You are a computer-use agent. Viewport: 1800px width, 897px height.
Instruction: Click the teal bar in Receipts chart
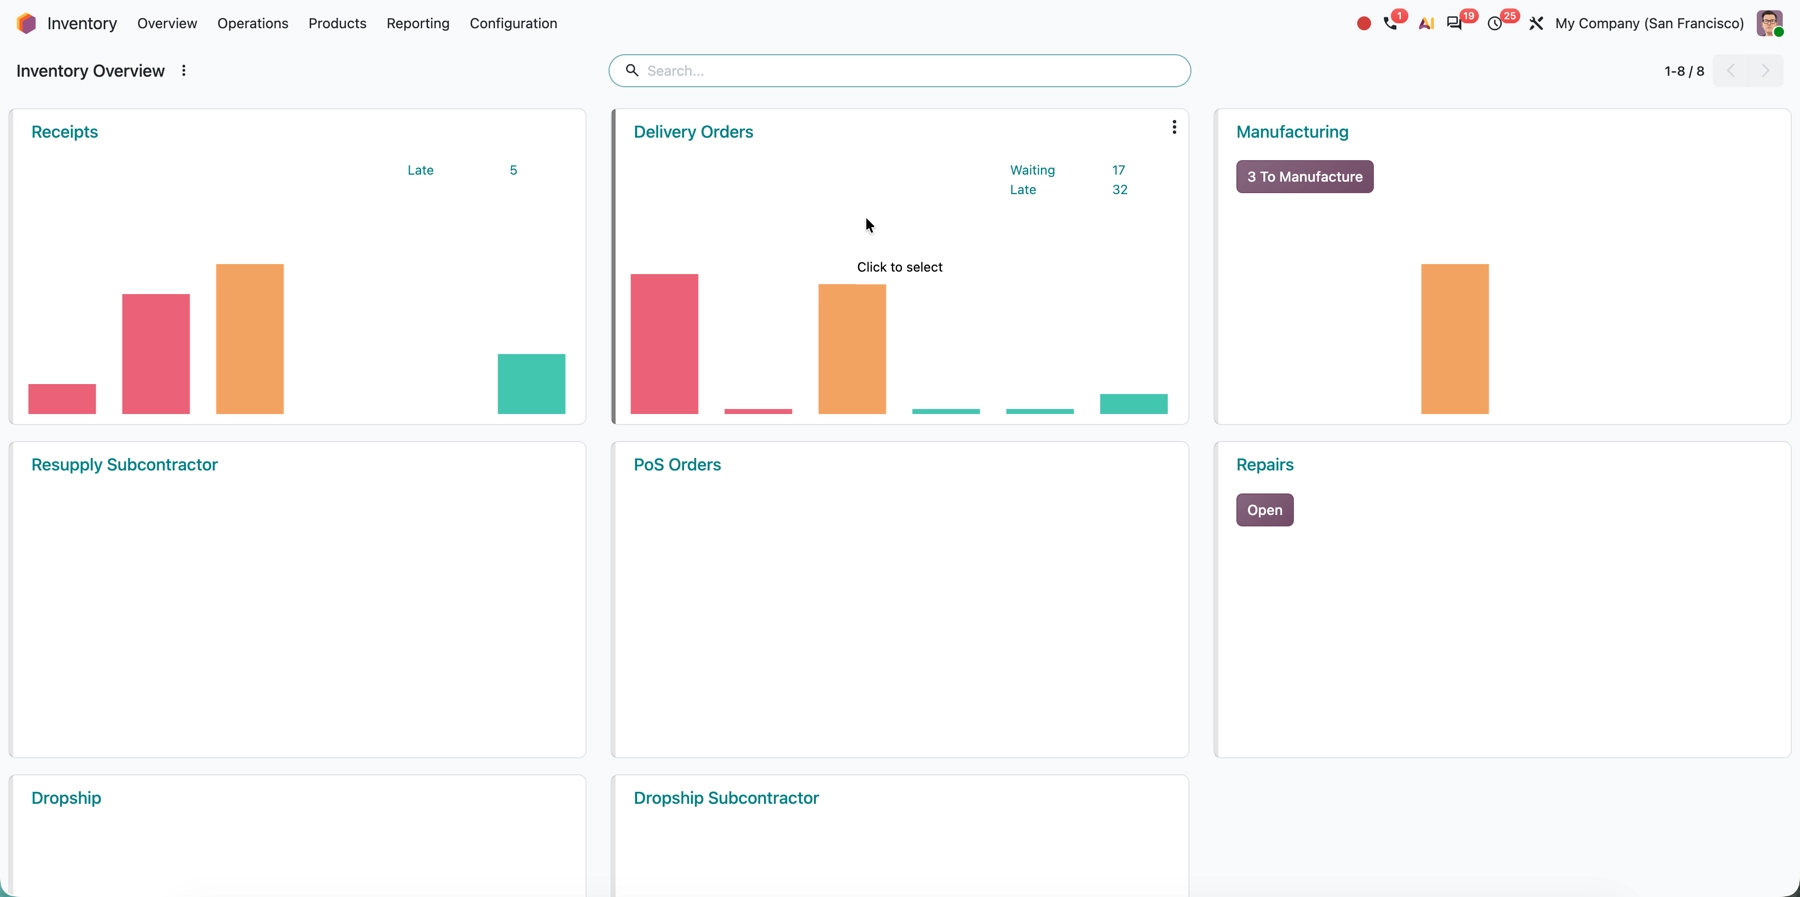(x=531, y=384)
